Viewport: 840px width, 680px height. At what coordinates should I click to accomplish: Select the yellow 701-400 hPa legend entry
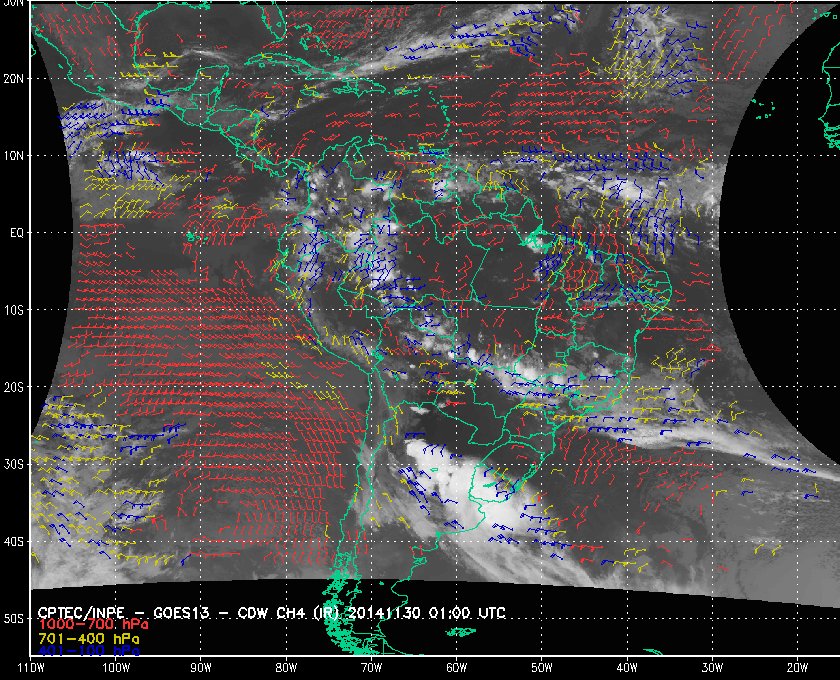click(x=88, y=639)
